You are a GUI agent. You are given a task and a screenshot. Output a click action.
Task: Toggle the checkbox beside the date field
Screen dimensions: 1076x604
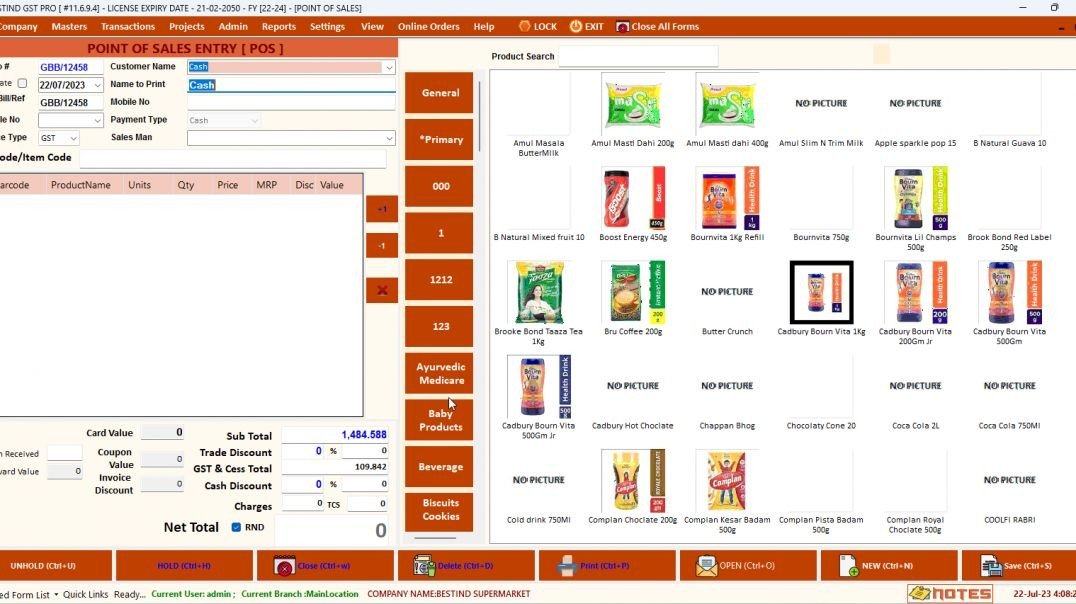point(22,84)
